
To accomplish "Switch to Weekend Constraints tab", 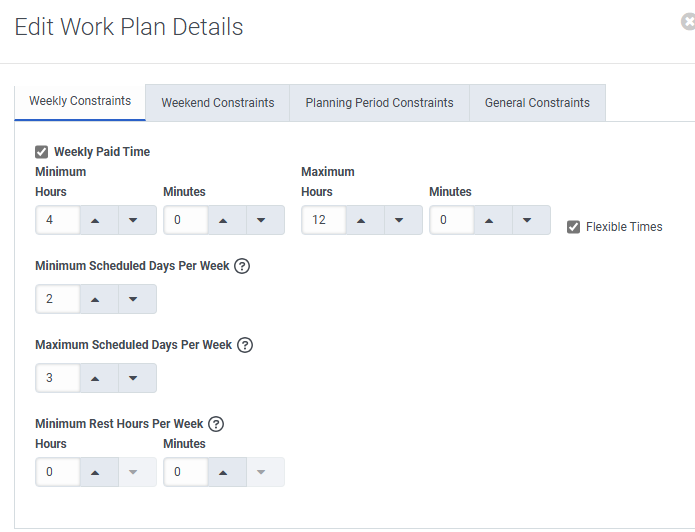I will point(217,103).
